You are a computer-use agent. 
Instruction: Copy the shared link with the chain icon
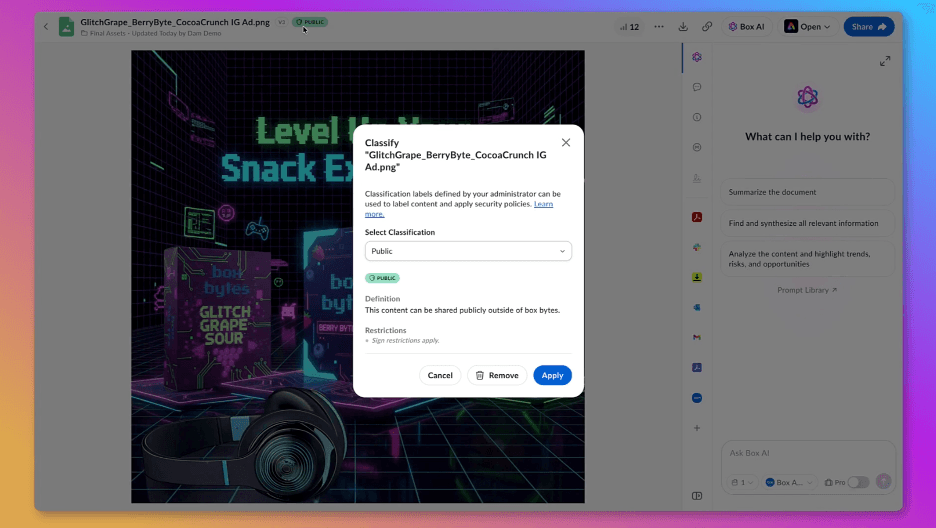tap(707, 27)
